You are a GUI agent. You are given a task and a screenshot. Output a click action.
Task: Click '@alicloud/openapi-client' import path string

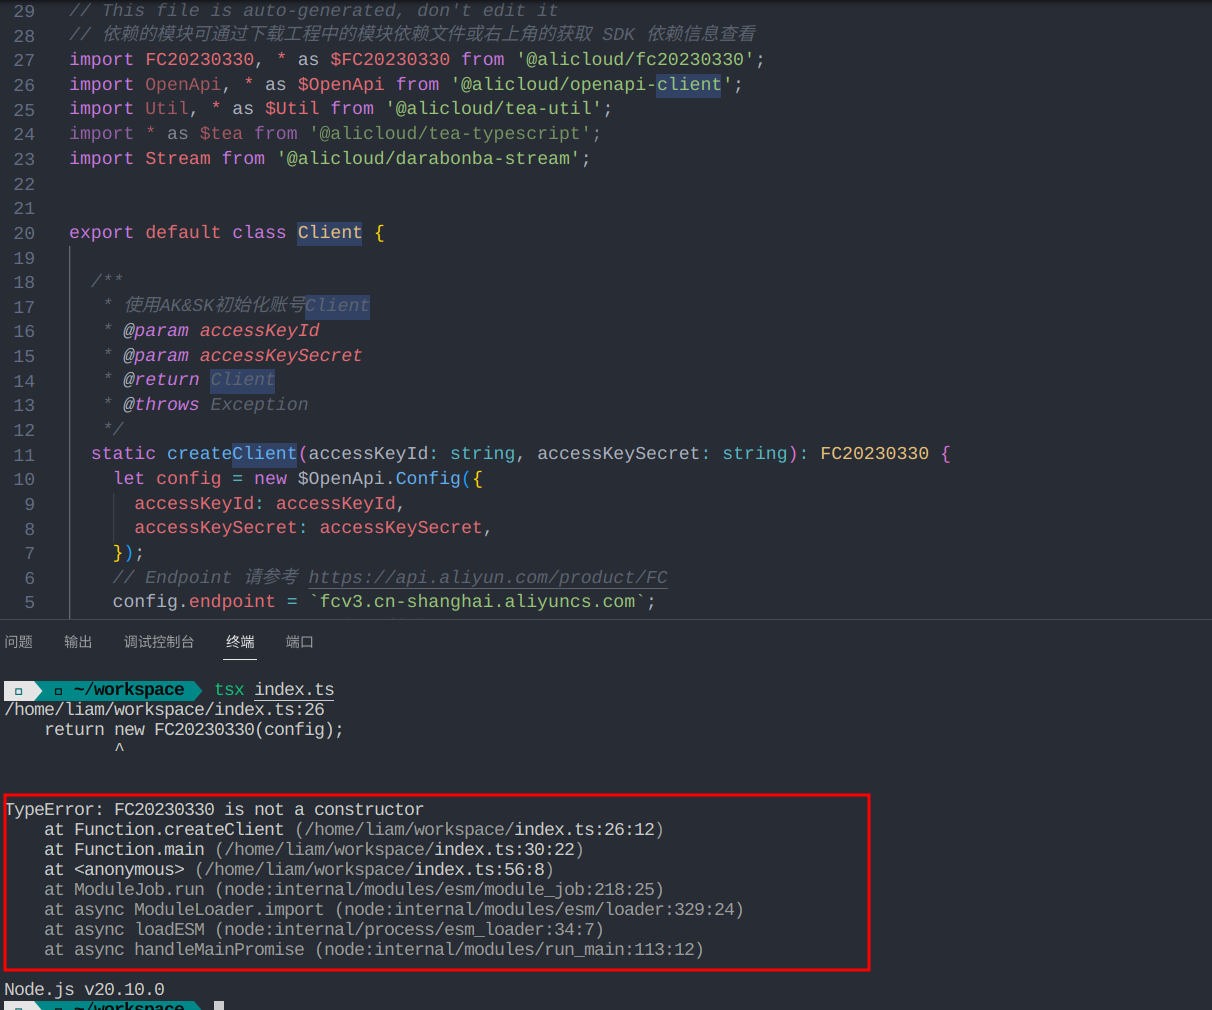[x=592, y=85]
